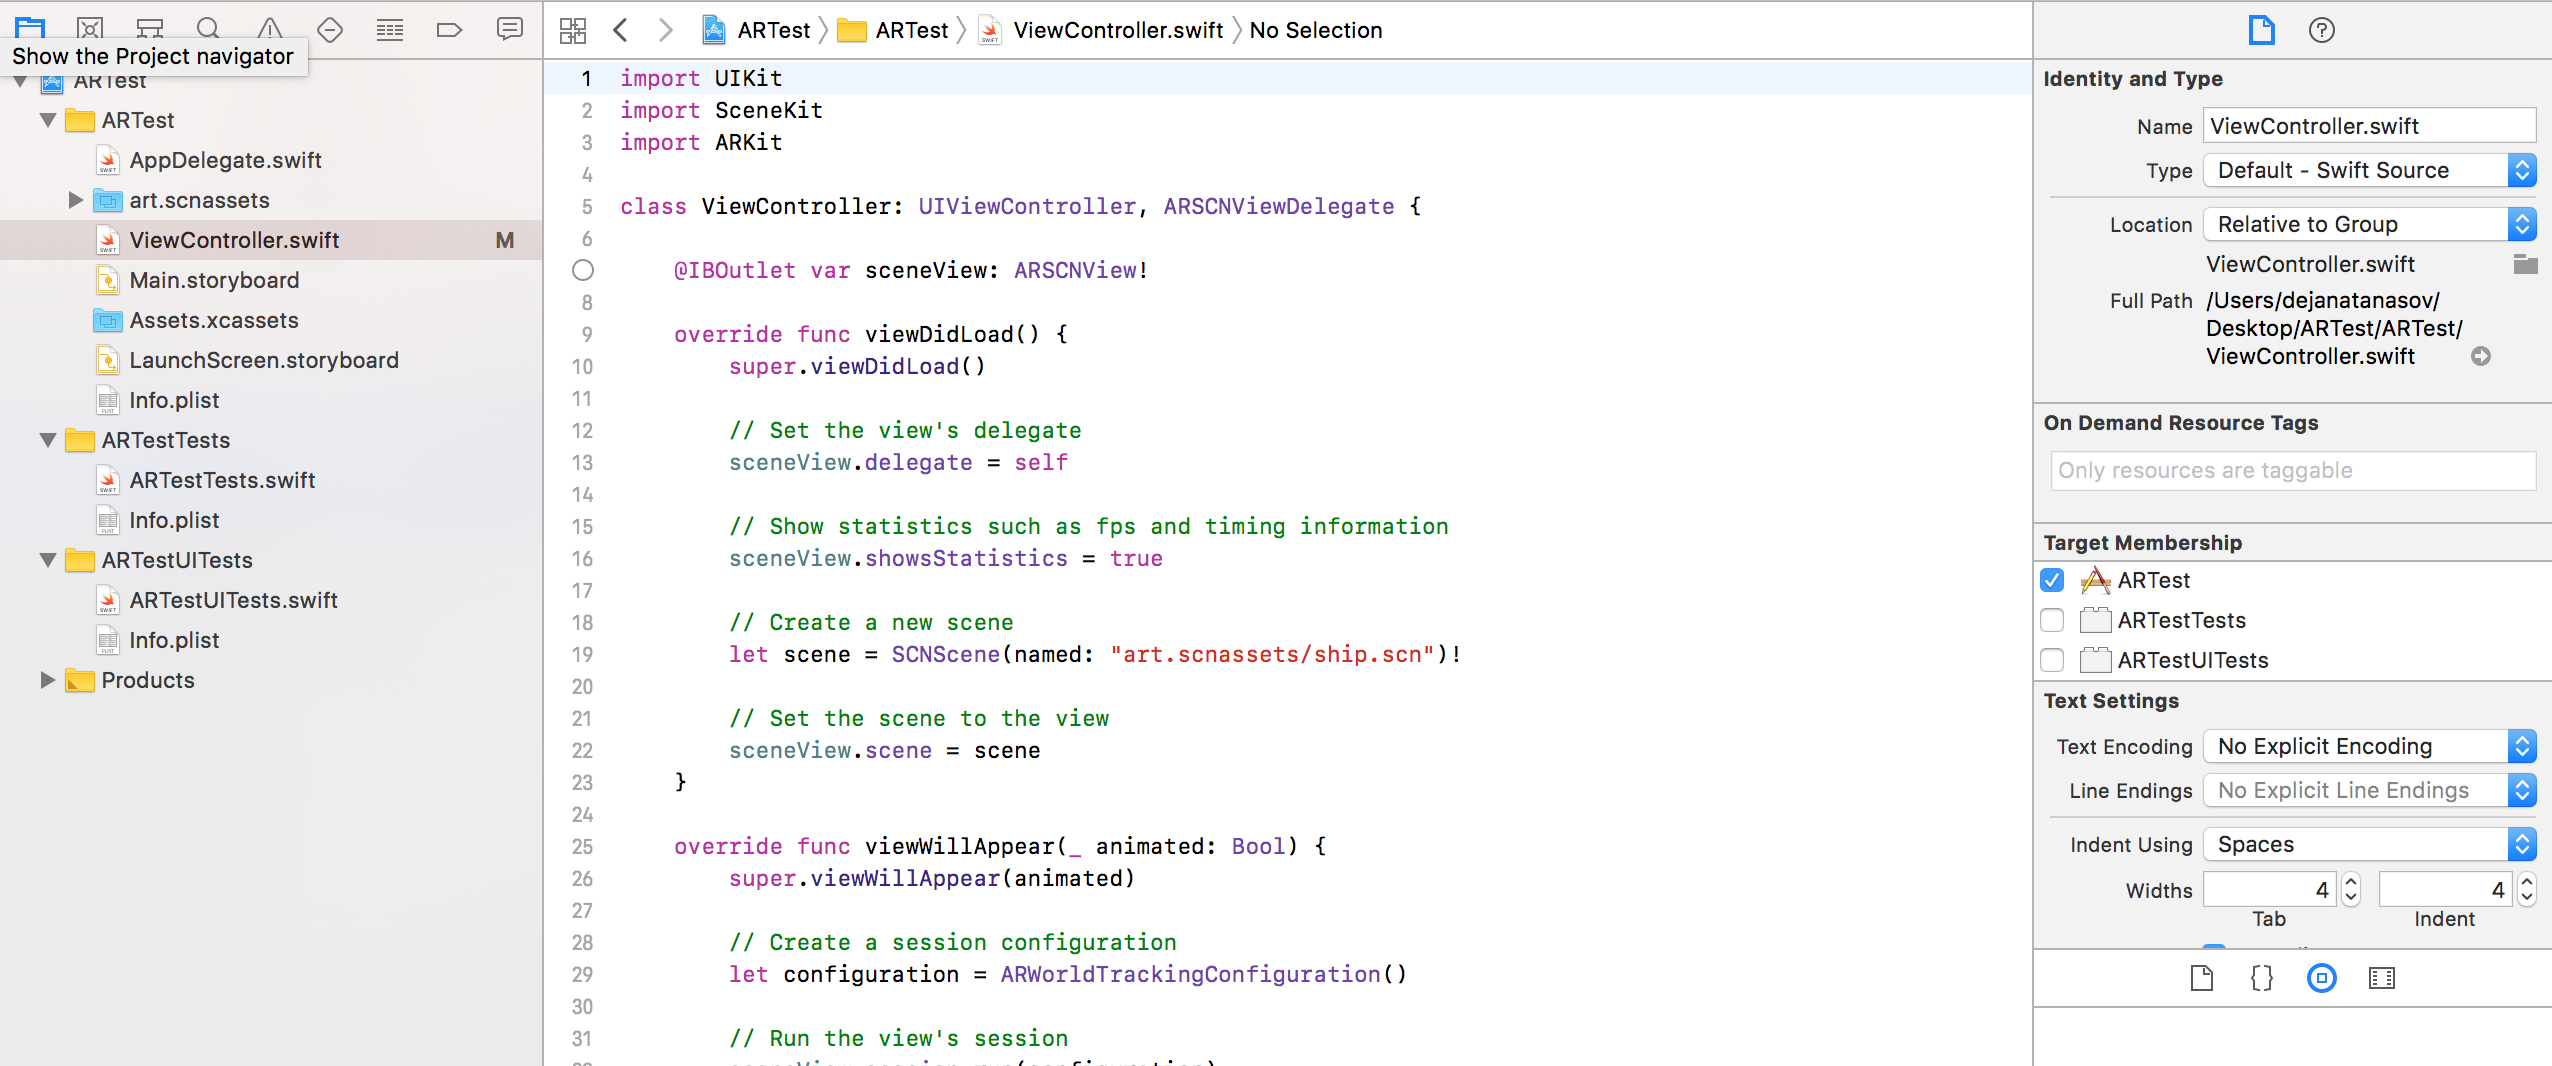
Task: Select the Object library tab
Action: 2321,978
